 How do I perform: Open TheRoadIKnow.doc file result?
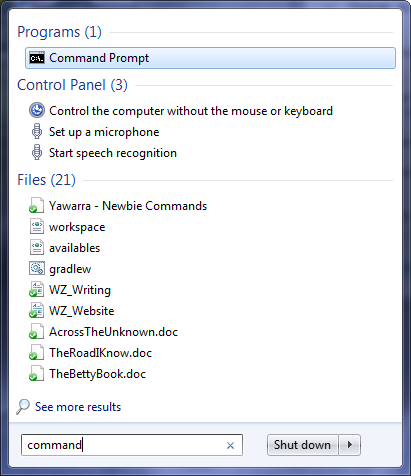click(x=101, y=353)
